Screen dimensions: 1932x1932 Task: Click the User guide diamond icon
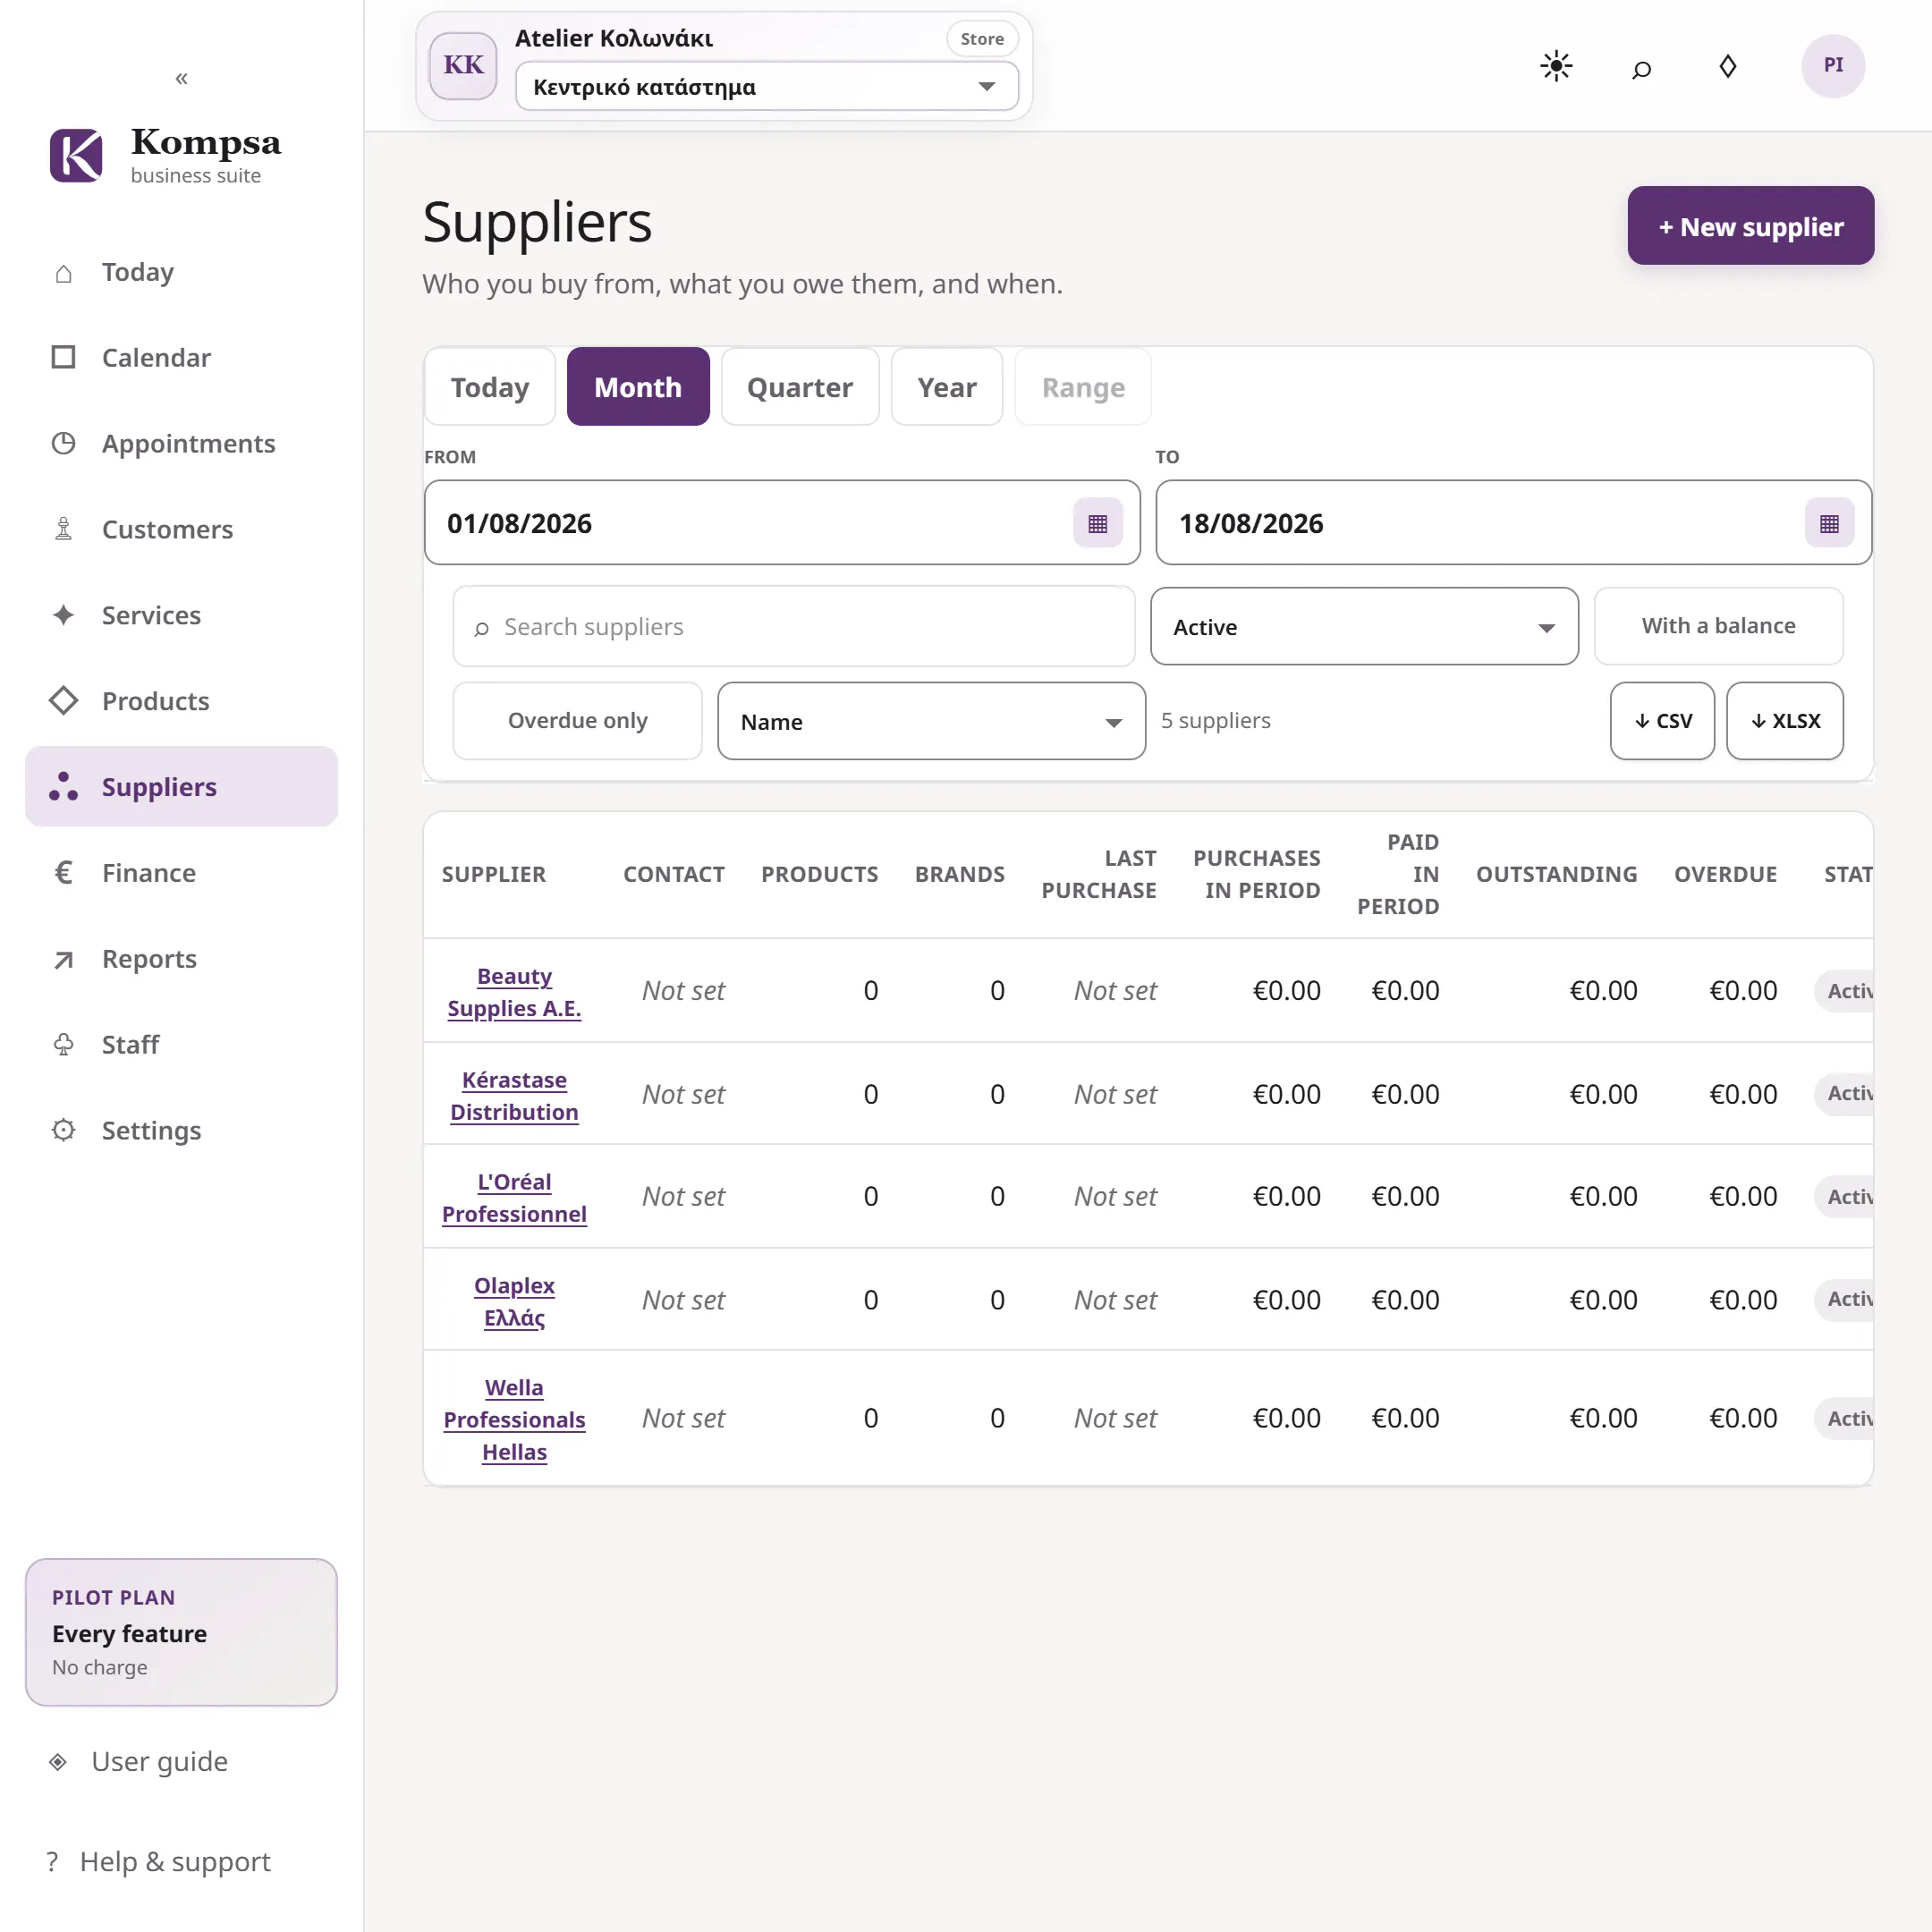pyautogui.click(x=58, y=1762)
